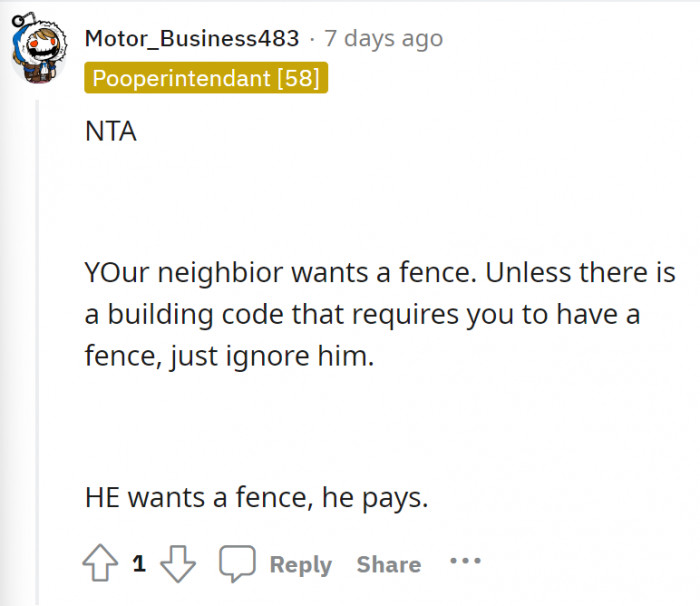Collapse the comment thread using the vertical line

[40, 350]
